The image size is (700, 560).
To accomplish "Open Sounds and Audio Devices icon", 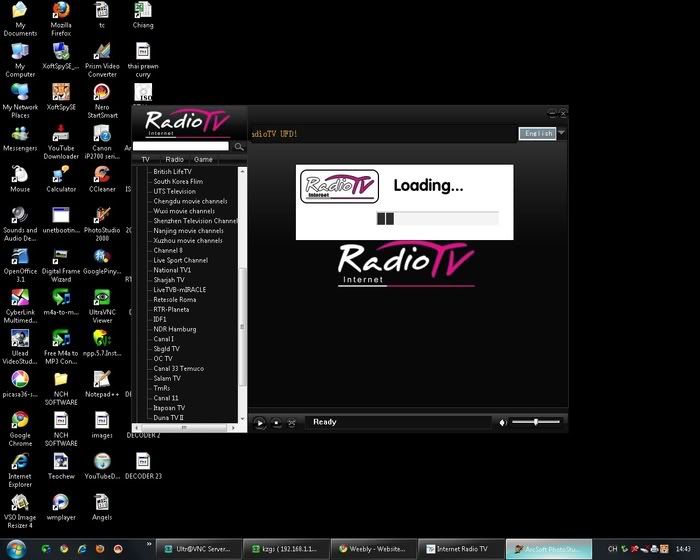I will click(x=20, y=224).
